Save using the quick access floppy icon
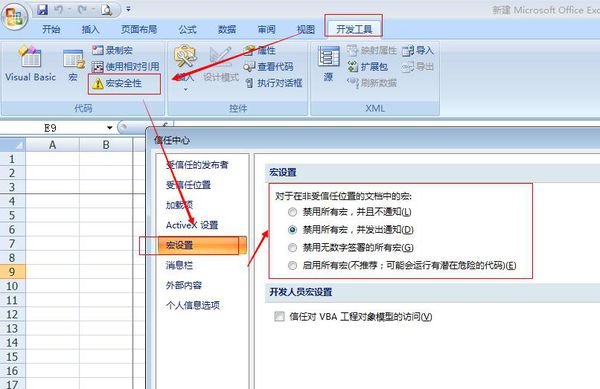600x389 pixels. pyautogui.click(x=43, y=10)
